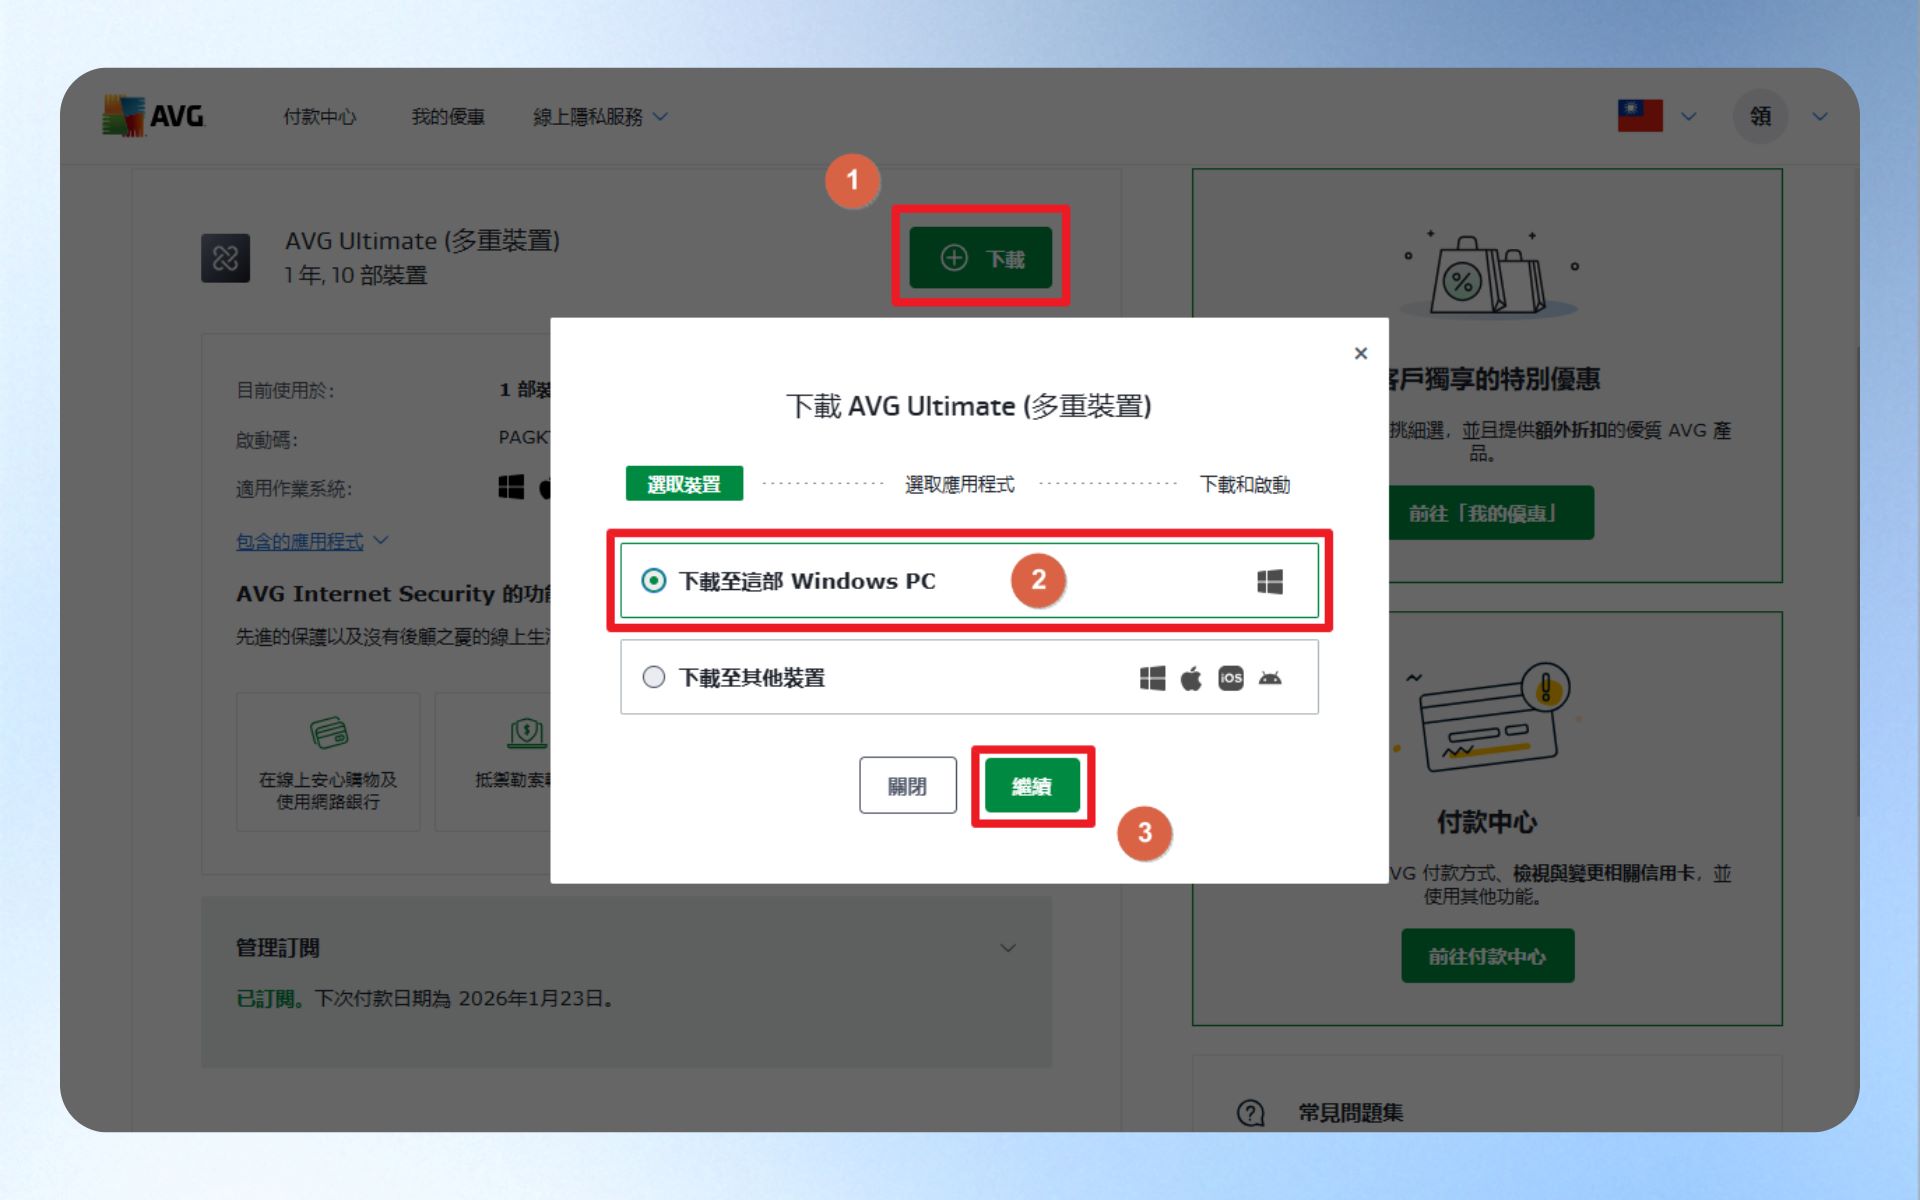Open the 付款中心 menu item
Viewport: 1920px width, 1200px height.
coord(320,117)
